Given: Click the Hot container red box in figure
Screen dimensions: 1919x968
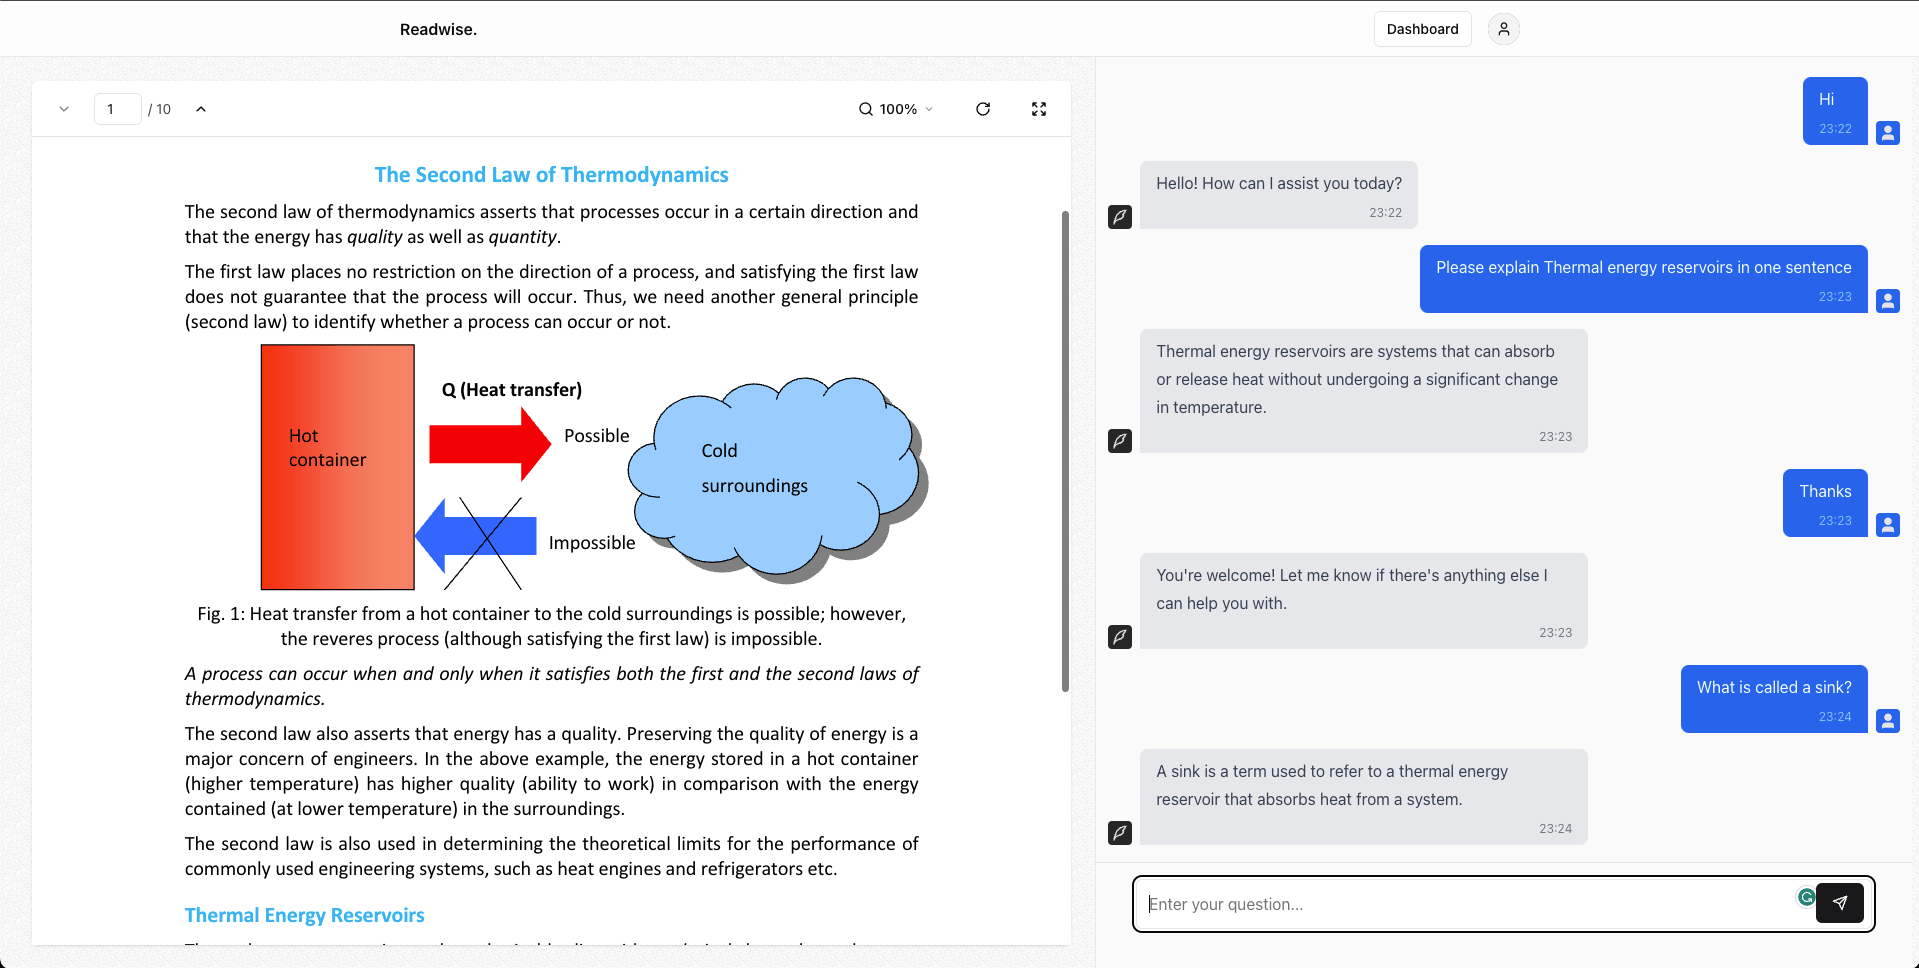Looking at the screenshot, I should [x=338, y=467].
